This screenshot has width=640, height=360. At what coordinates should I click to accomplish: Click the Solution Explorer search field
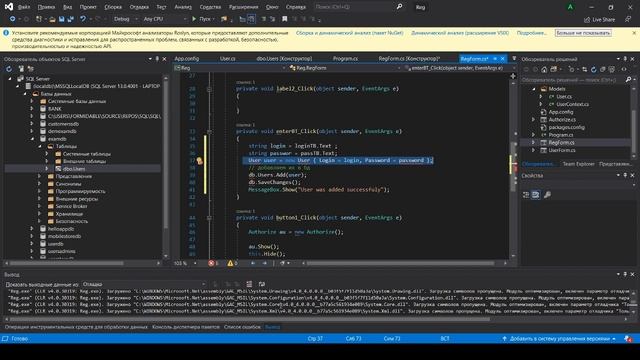point(573,80)
